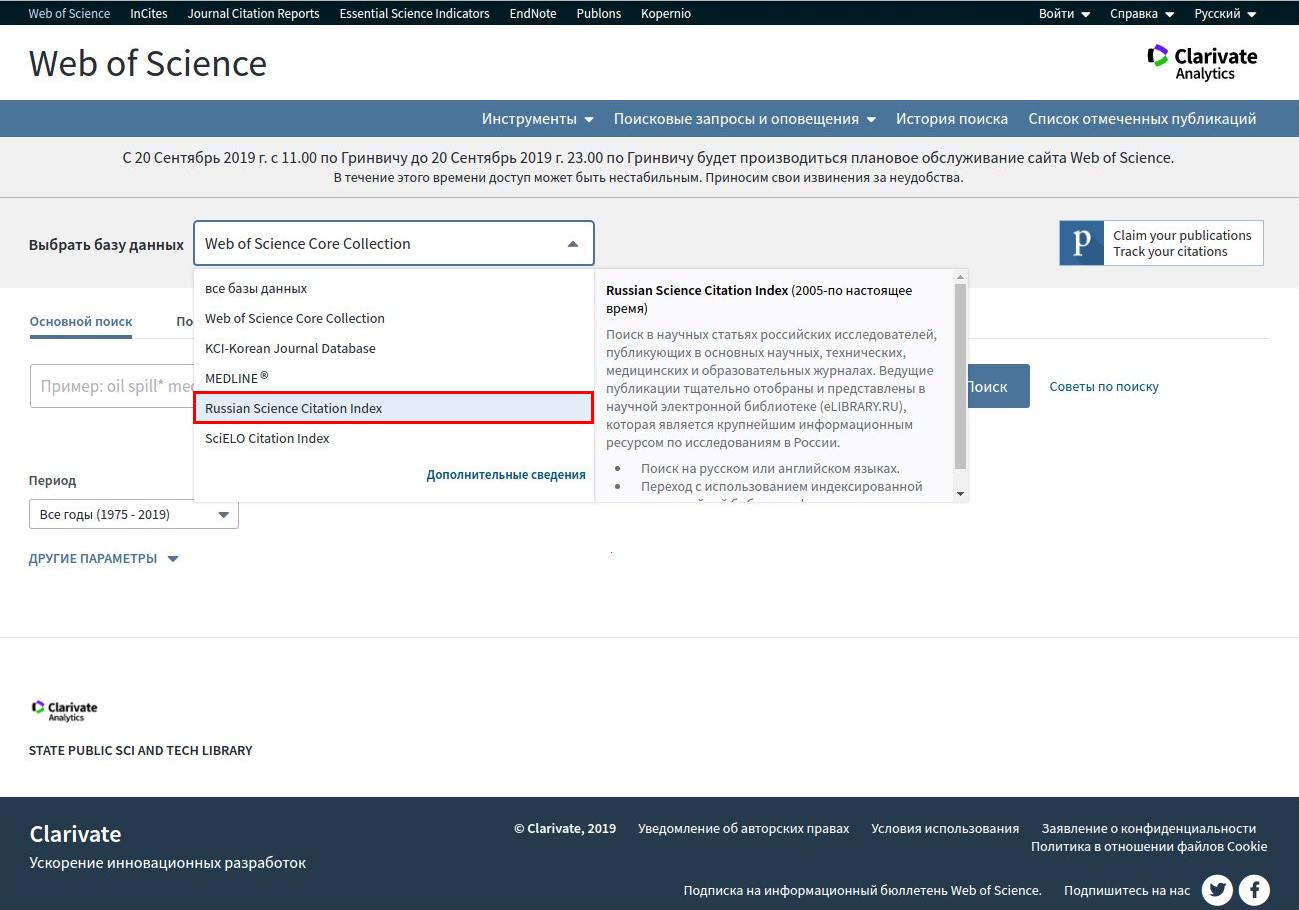Choose KCI-Korean Journal Database option
Viewport: 1299px width, 910px height.
click(290, 348)
